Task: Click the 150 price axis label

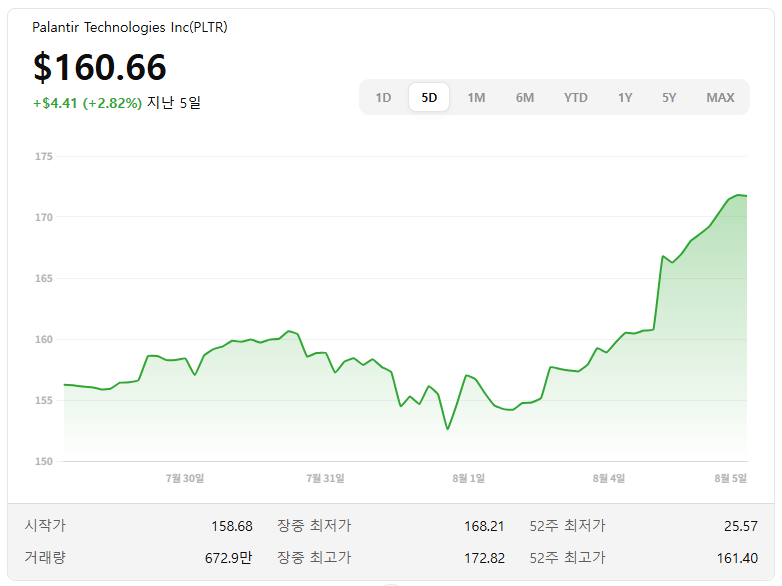Action: pyautogui.click(x=43, y=461)
